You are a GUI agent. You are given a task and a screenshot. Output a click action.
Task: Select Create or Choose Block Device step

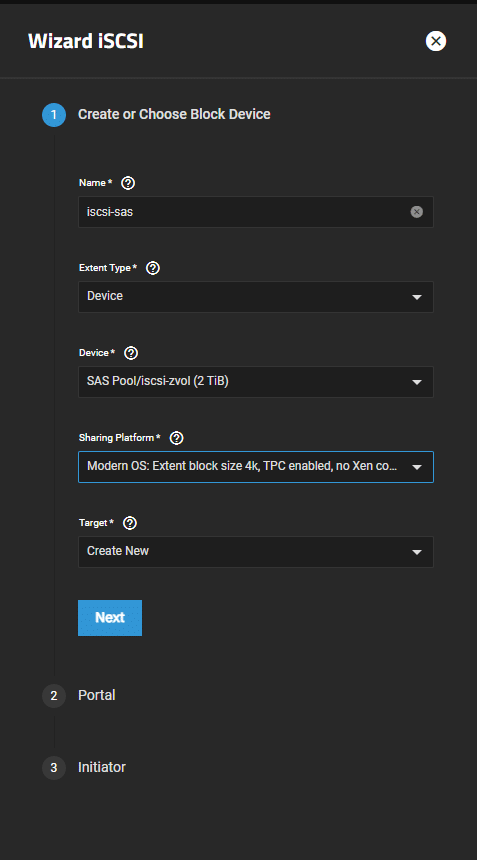pyautogui.click(x=174, y=114)
